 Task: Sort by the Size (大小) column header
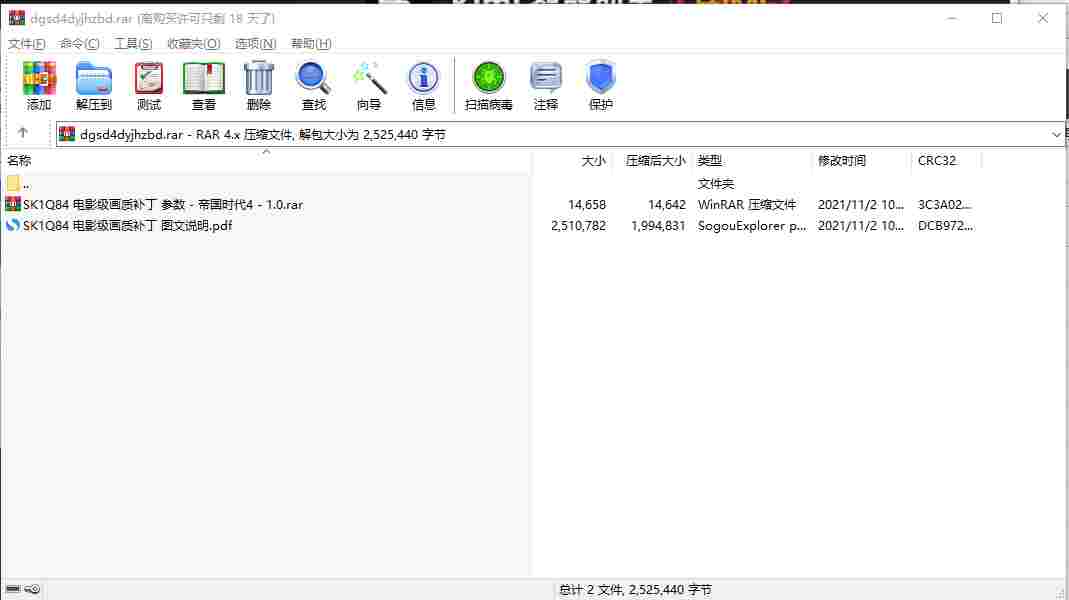click(x=593, y=161)
